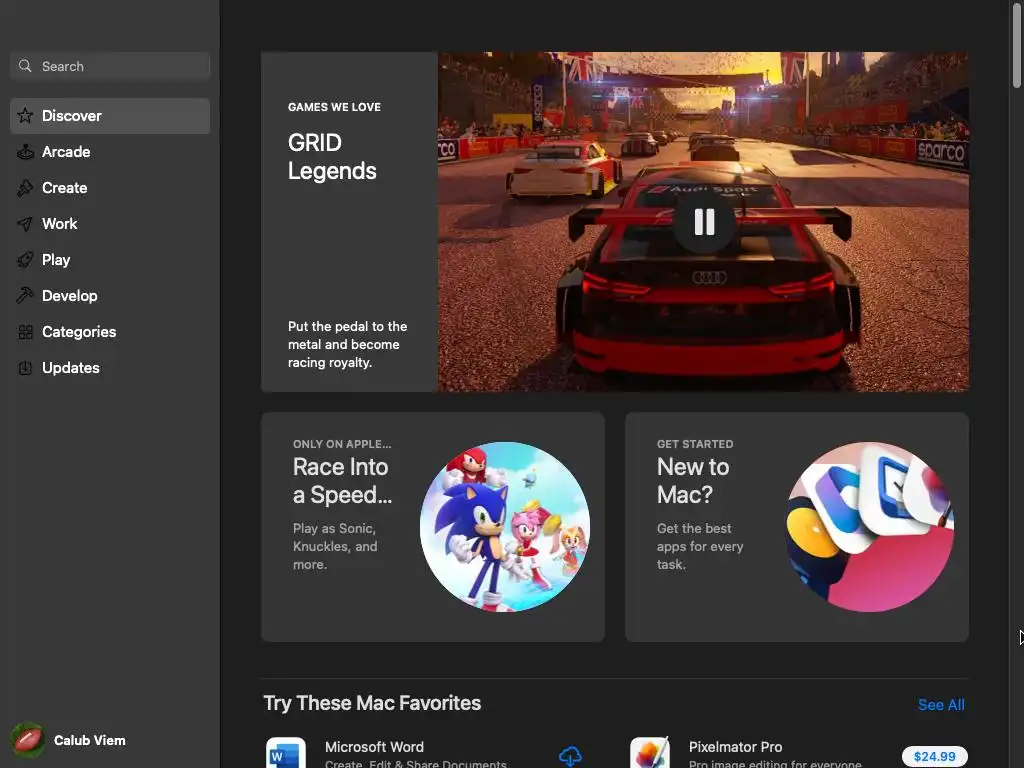Click 'Get the best apps' description
This screenshot has height=768, width=1024.
699,547
